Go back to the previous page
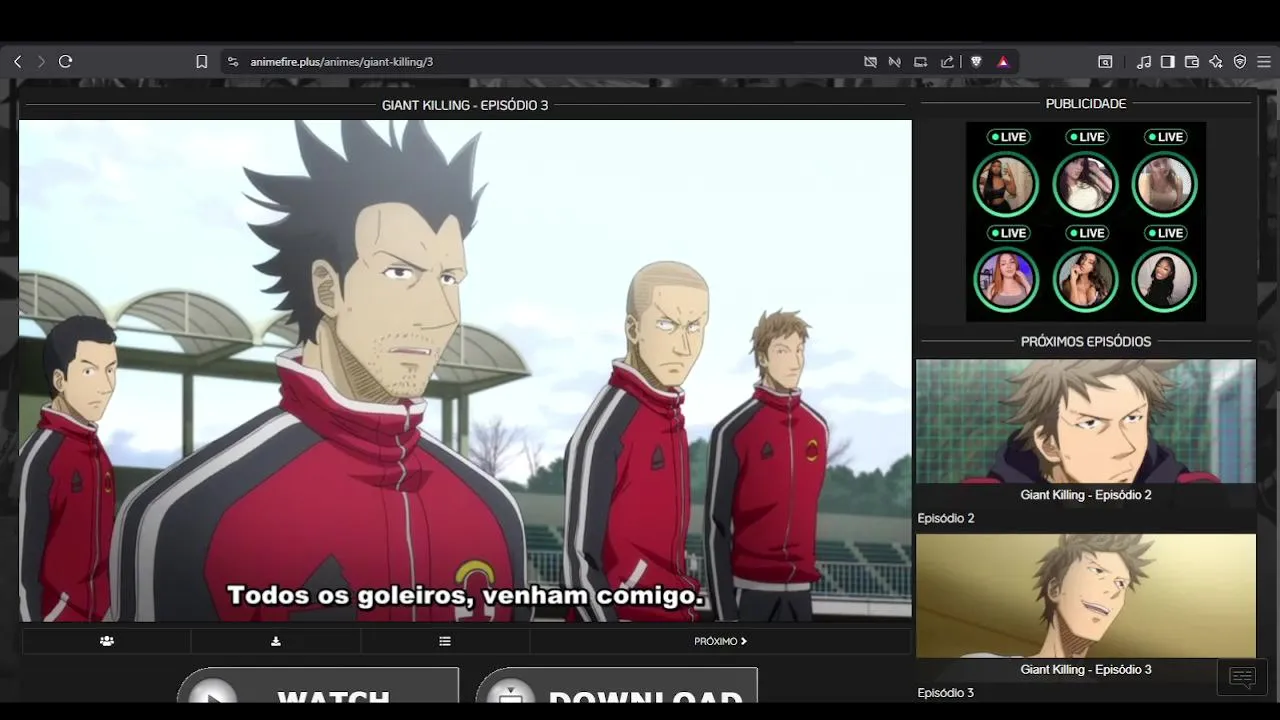Image resolution: width=1280 pixels, height=720 pixels. pyautogui.click(x=17, y=62)
